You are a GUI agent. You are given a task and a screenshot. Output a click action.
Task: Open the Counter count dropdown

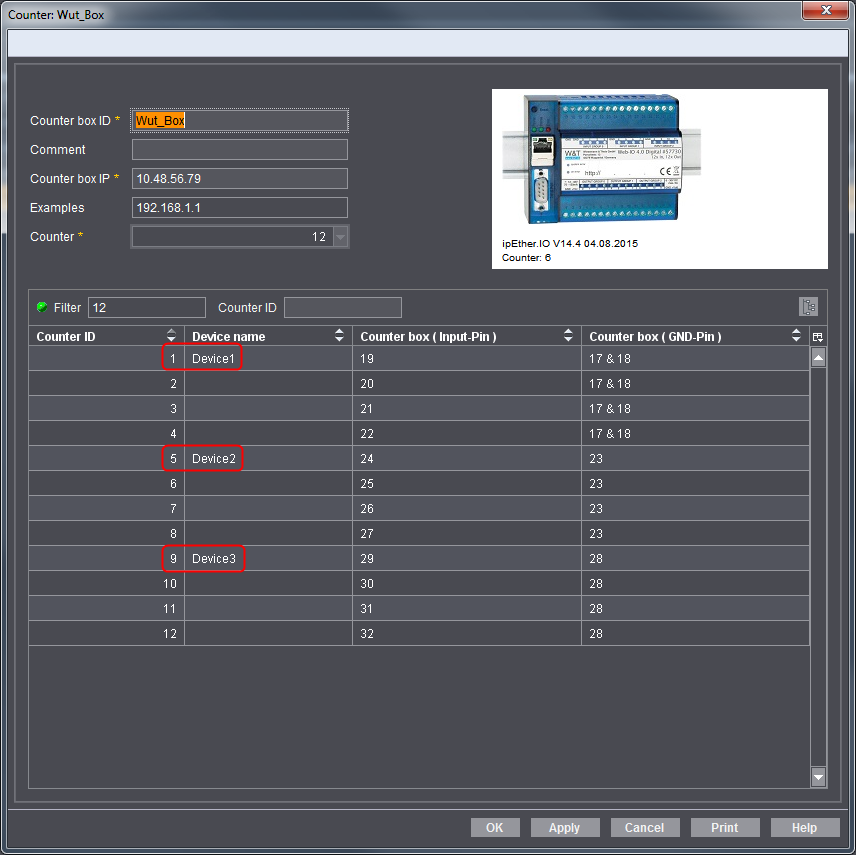point(341,236)
